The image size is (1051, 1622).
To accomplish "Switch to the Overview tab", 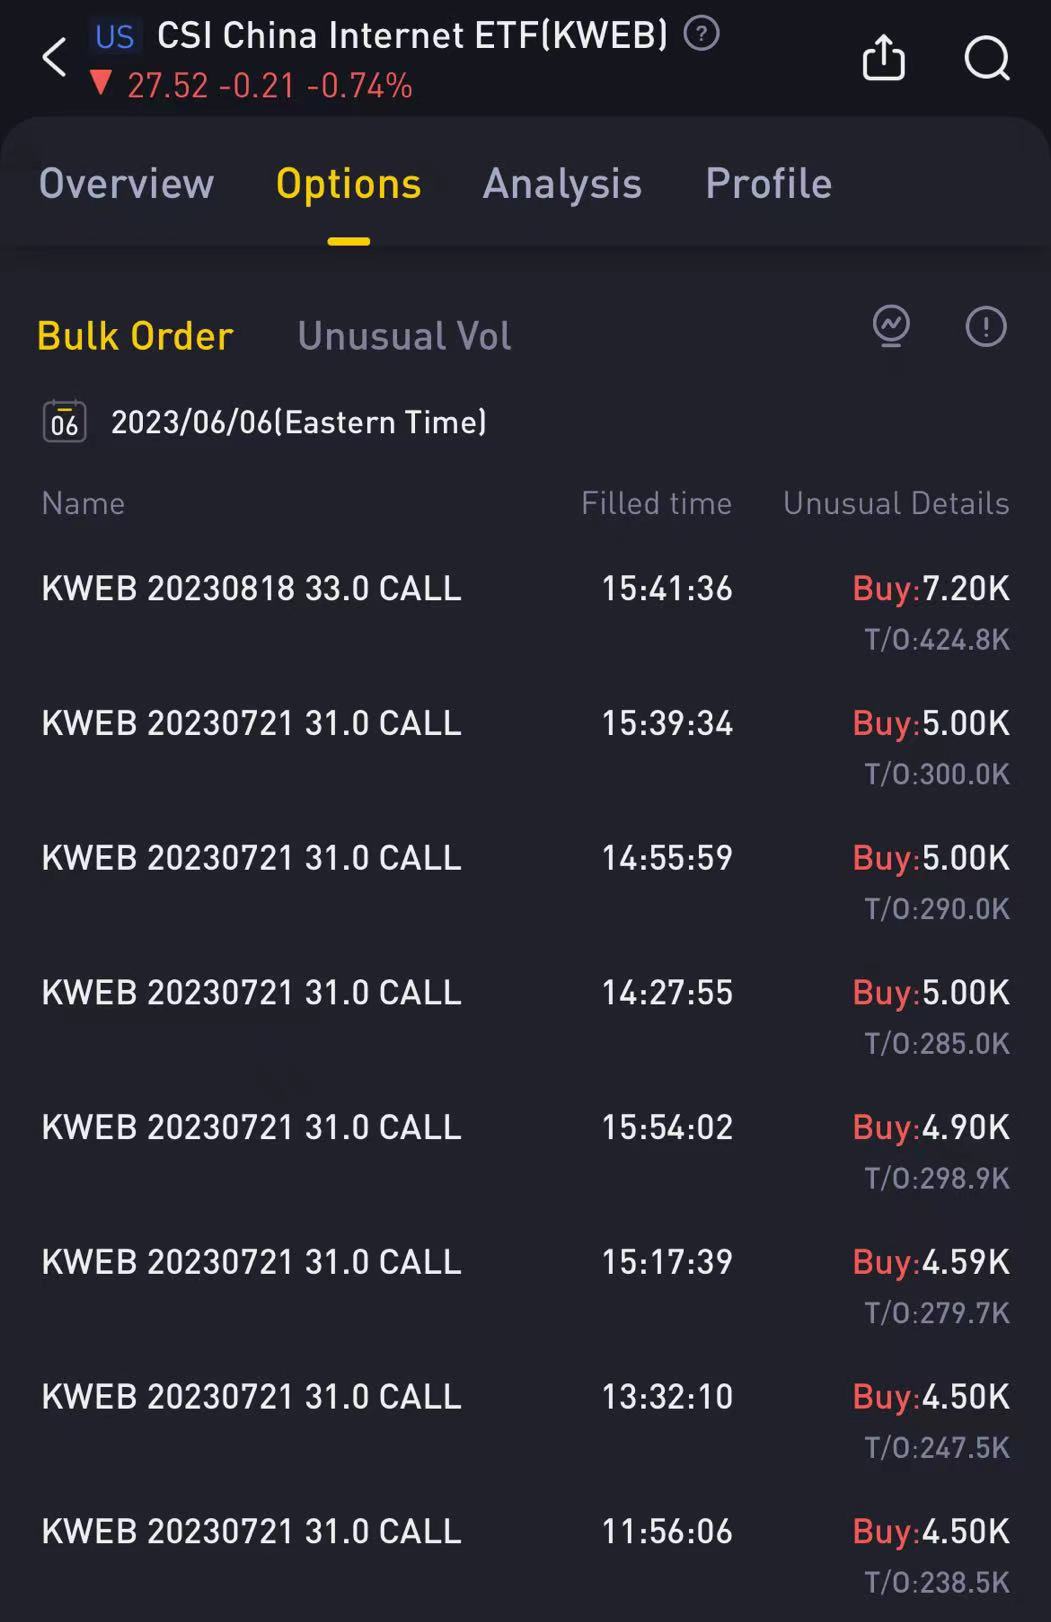I will click(x=126, y=184).
